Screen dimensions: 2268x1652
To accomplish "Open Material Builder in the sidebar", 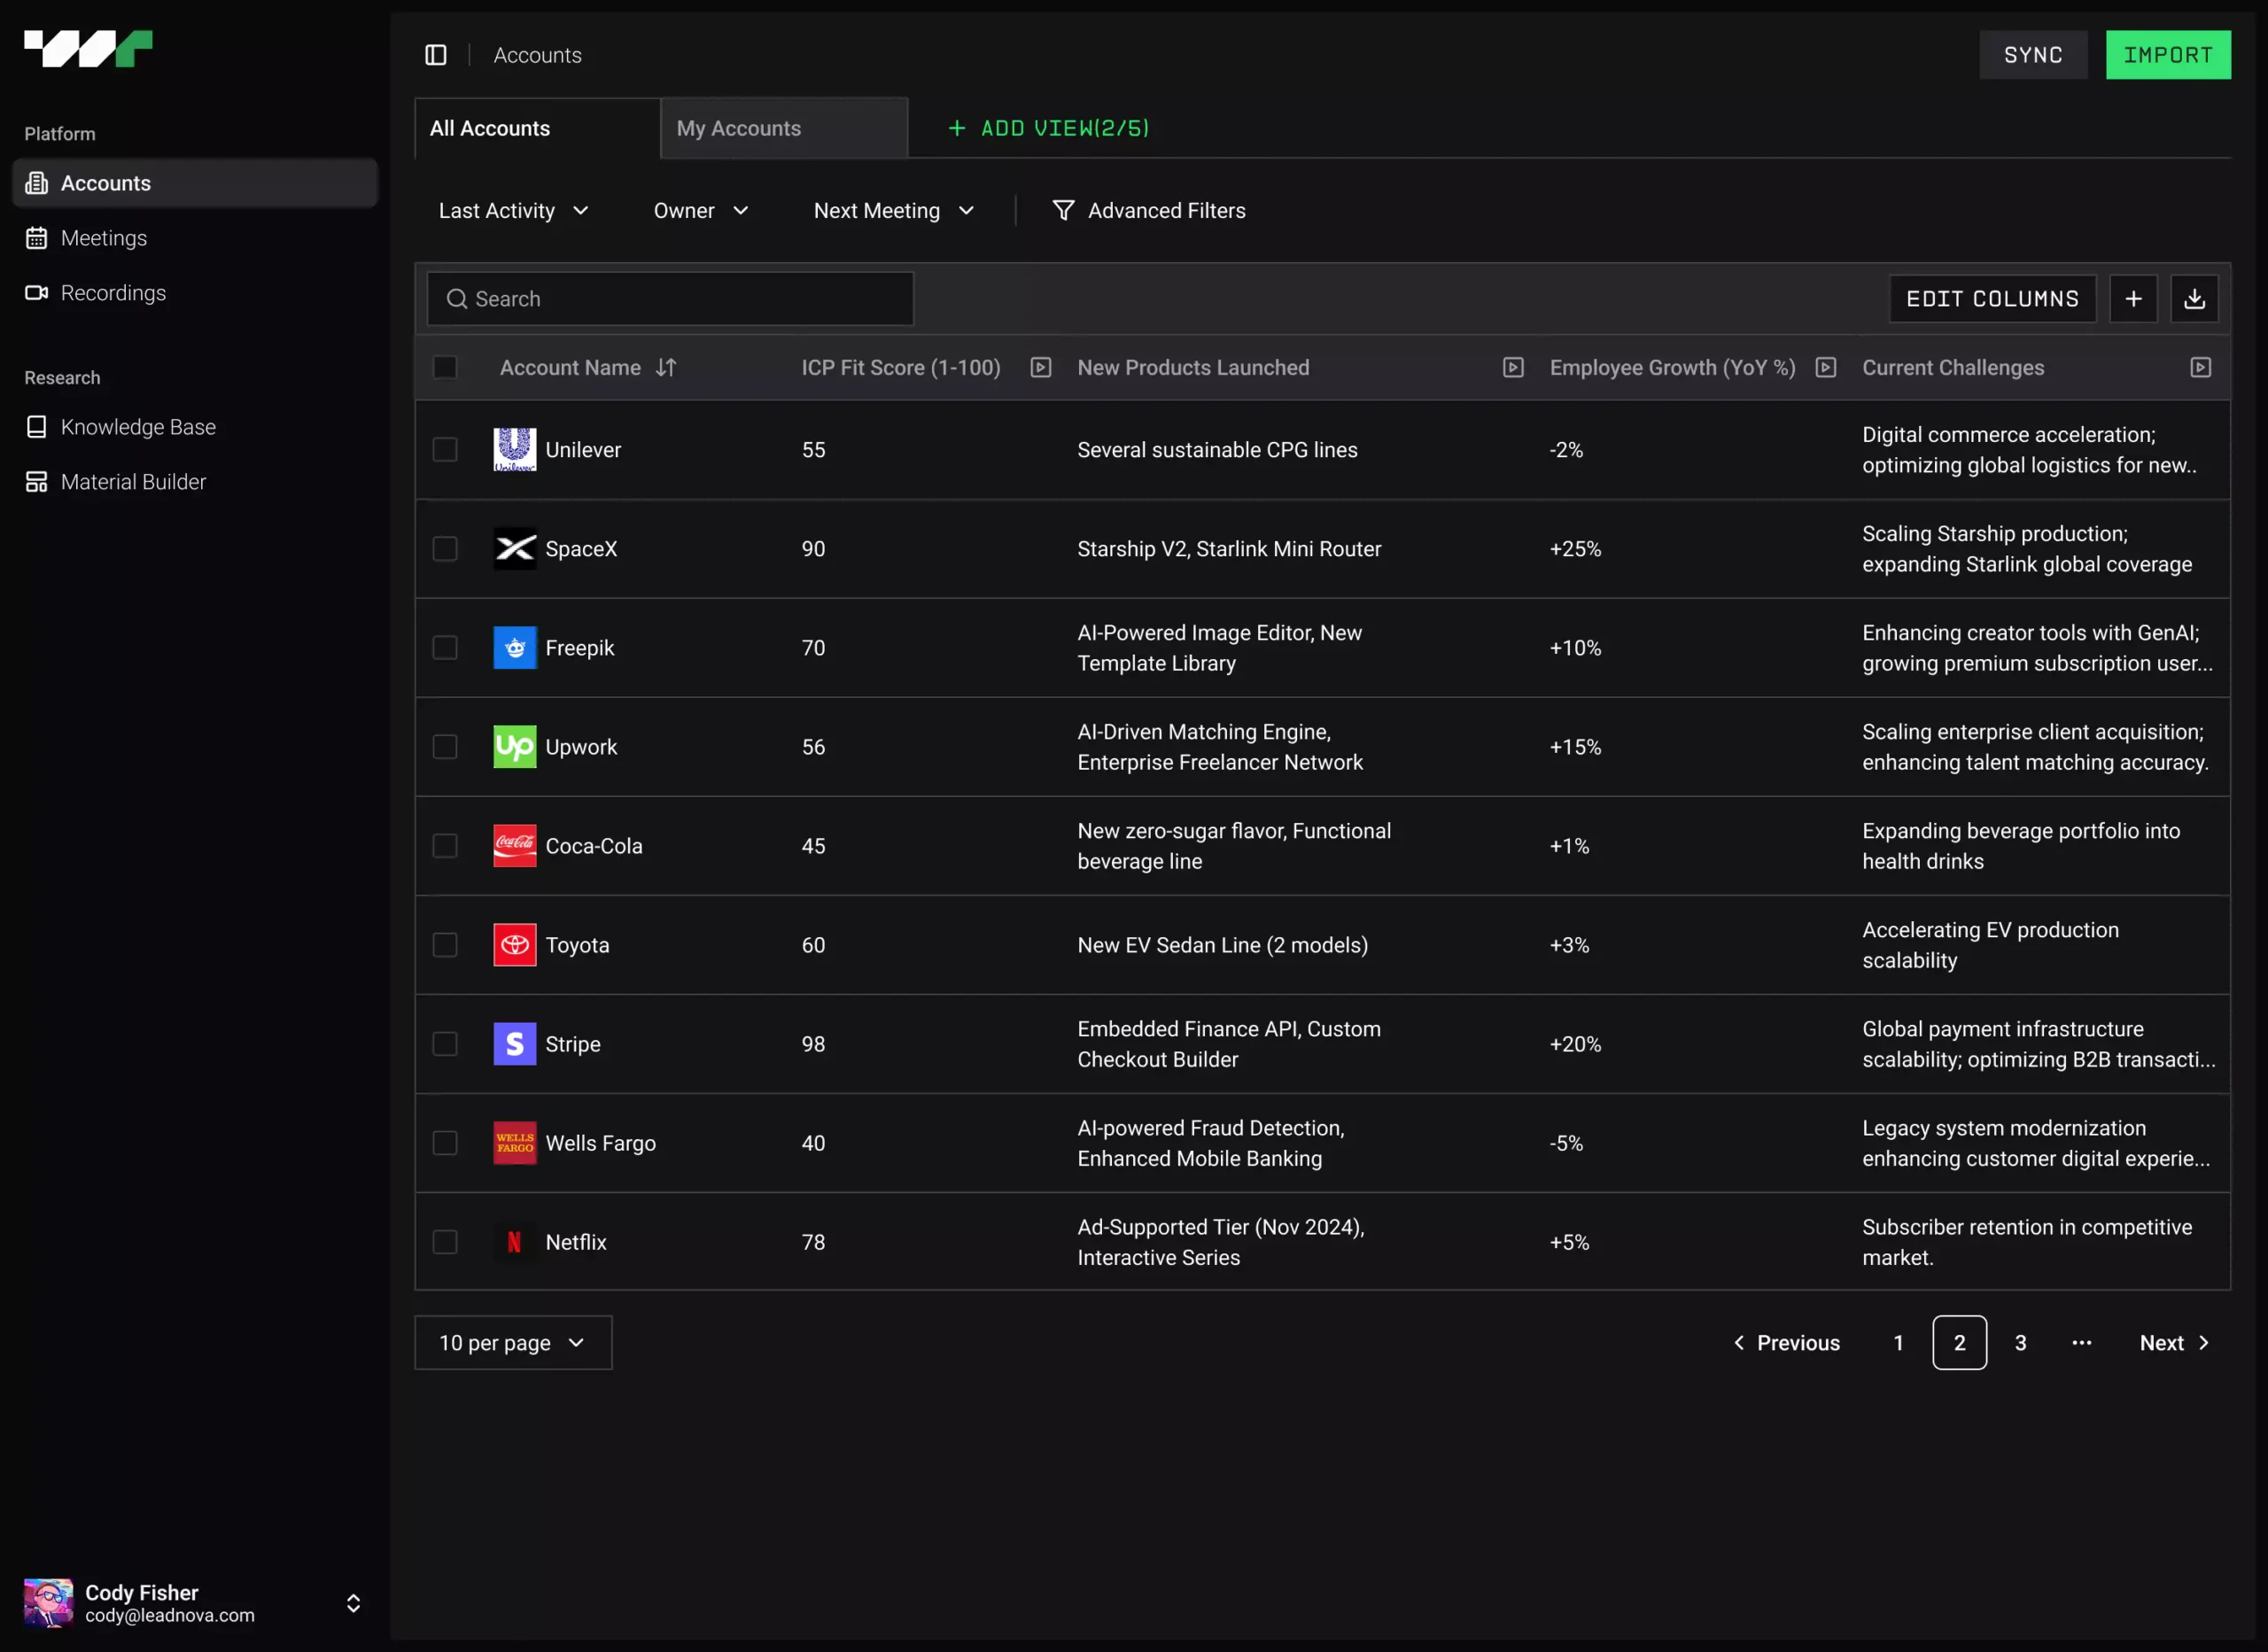I will coord(195,482).
